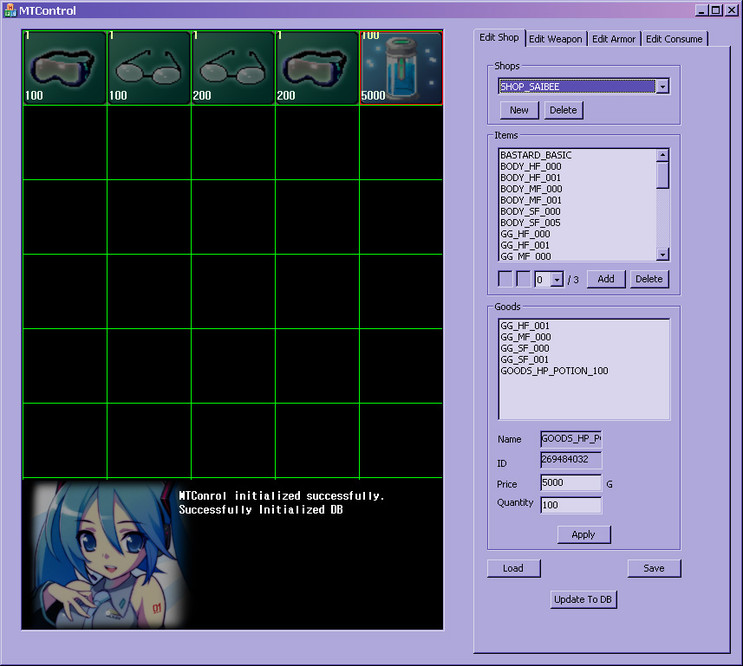Click the anime character portrait image
Viewport: 743px width, 666px height.
[103, 555]
